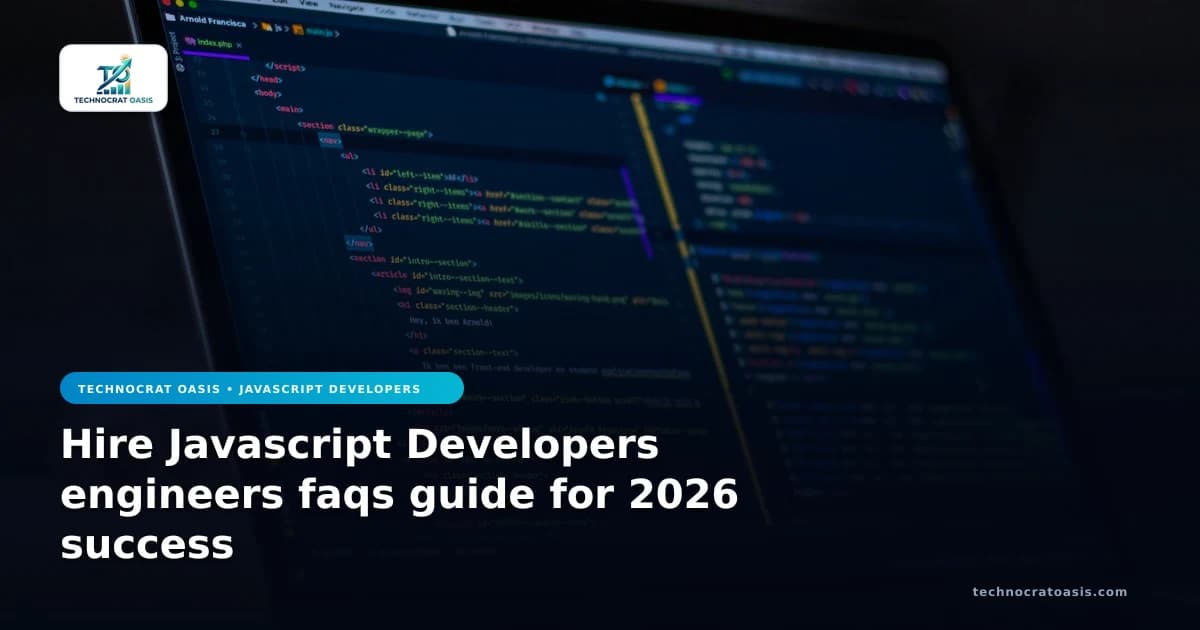Click the <body> code line
This screenshot has width=1200, height=630.
[x=267, y=93]
